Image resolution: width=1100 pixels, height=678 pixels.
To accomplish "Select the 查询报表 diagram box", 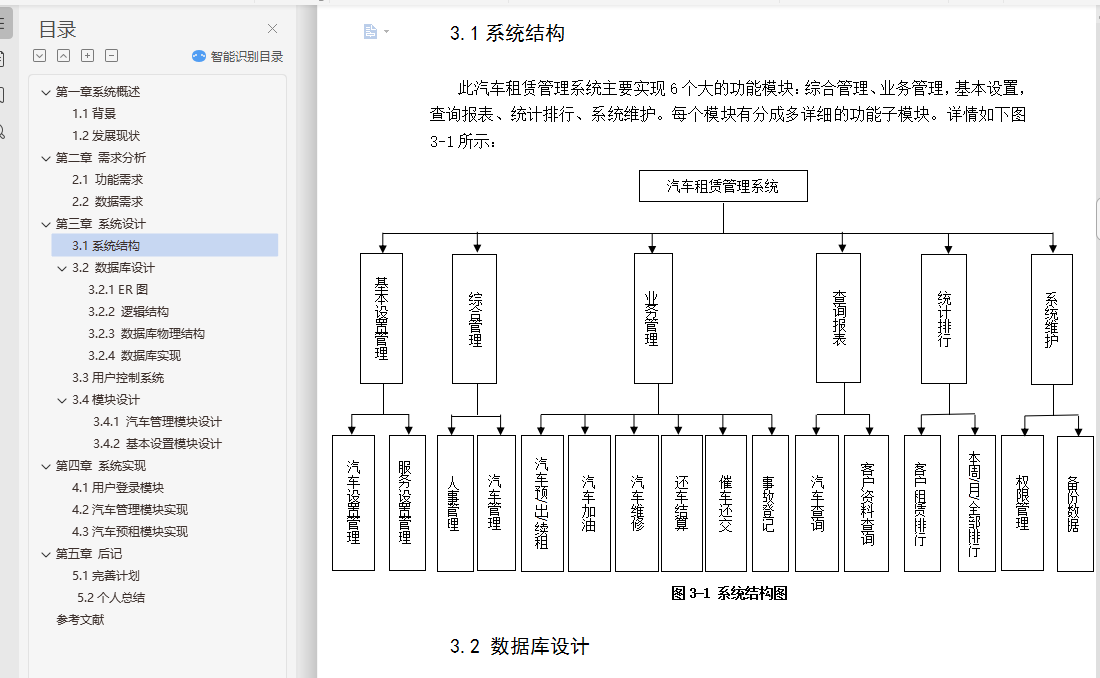I will pos(838,318).
